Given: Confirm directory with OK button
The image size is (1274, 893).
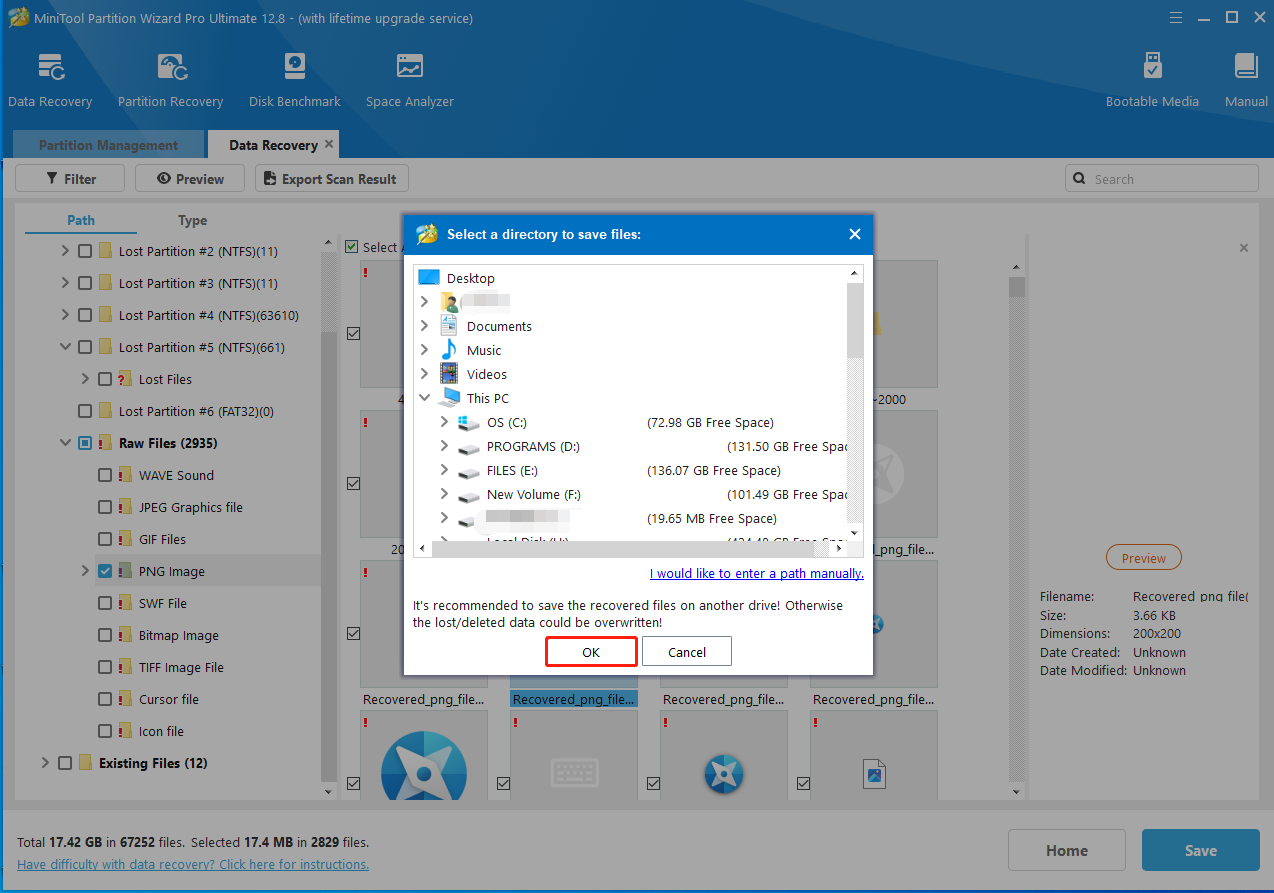Looking at the screenshot, I should pyautogui.click(x=591, y=652).
